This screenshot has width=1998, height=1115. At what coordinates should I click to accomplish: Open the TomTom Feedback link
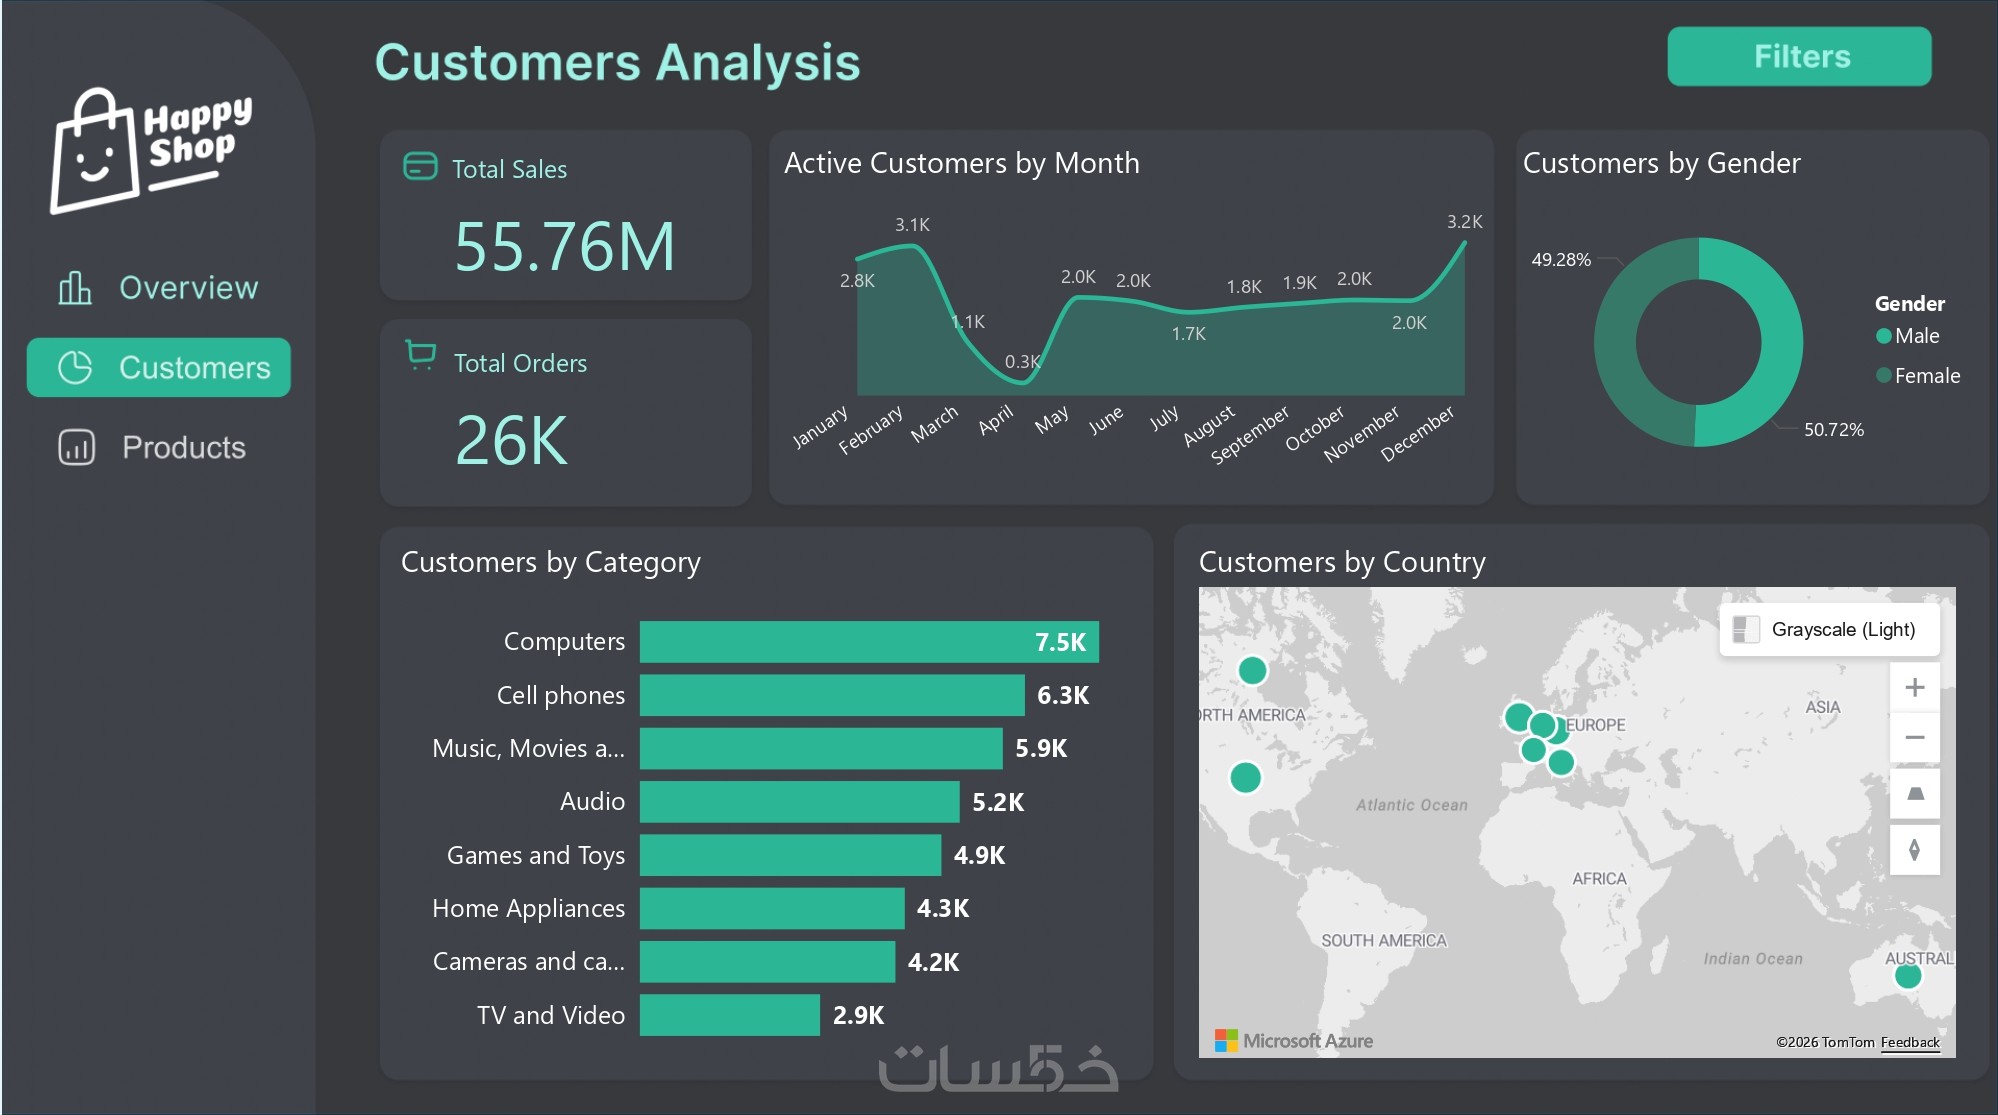point(1909,1042)
